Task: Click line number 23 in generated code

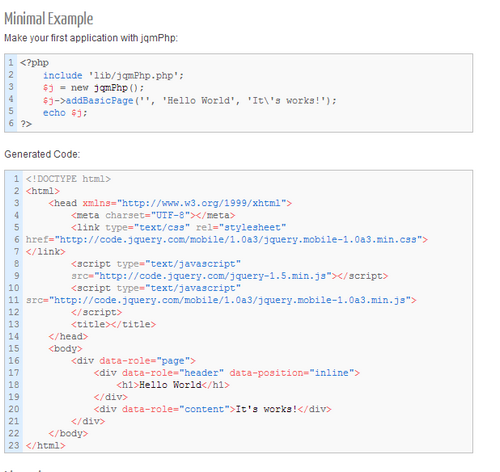Action: pos(14,446)
